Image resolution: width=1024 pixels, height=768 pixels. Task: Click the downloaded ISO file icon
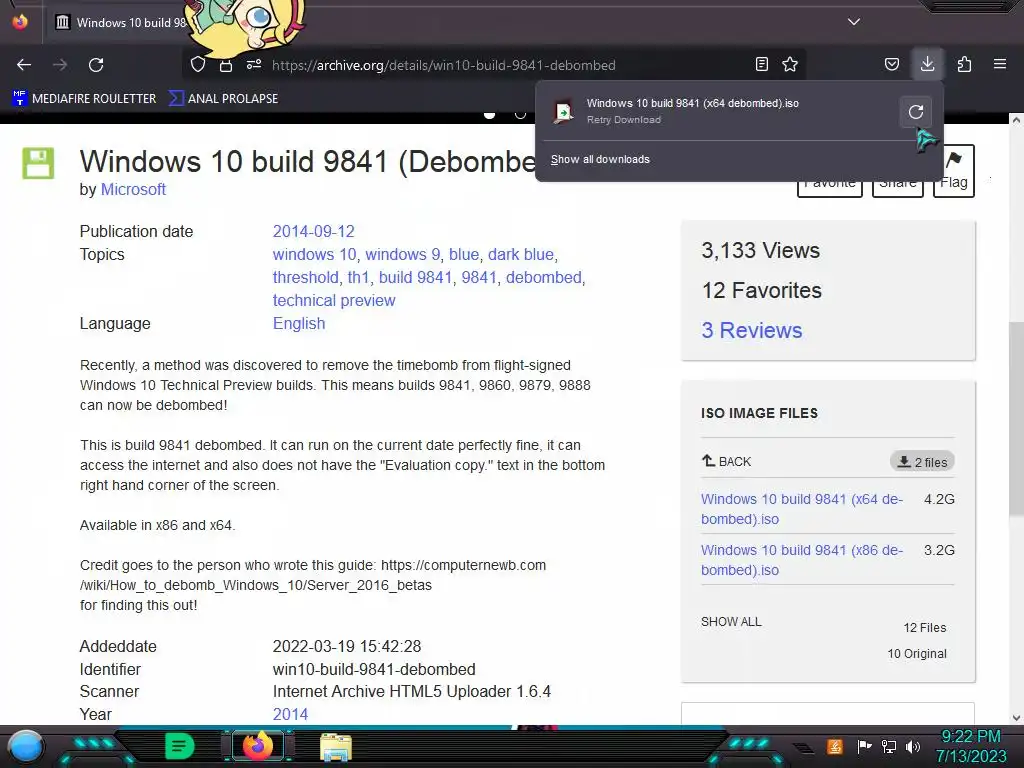click(x=564, y=112)
